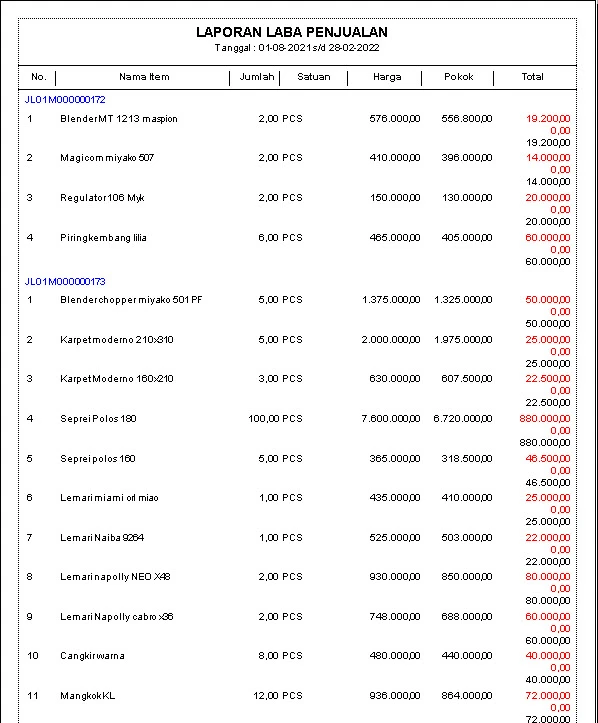The width and height of the screenshot is (598, 723).
Task: Click the Pokok column header
Action: tap(458, 77)
